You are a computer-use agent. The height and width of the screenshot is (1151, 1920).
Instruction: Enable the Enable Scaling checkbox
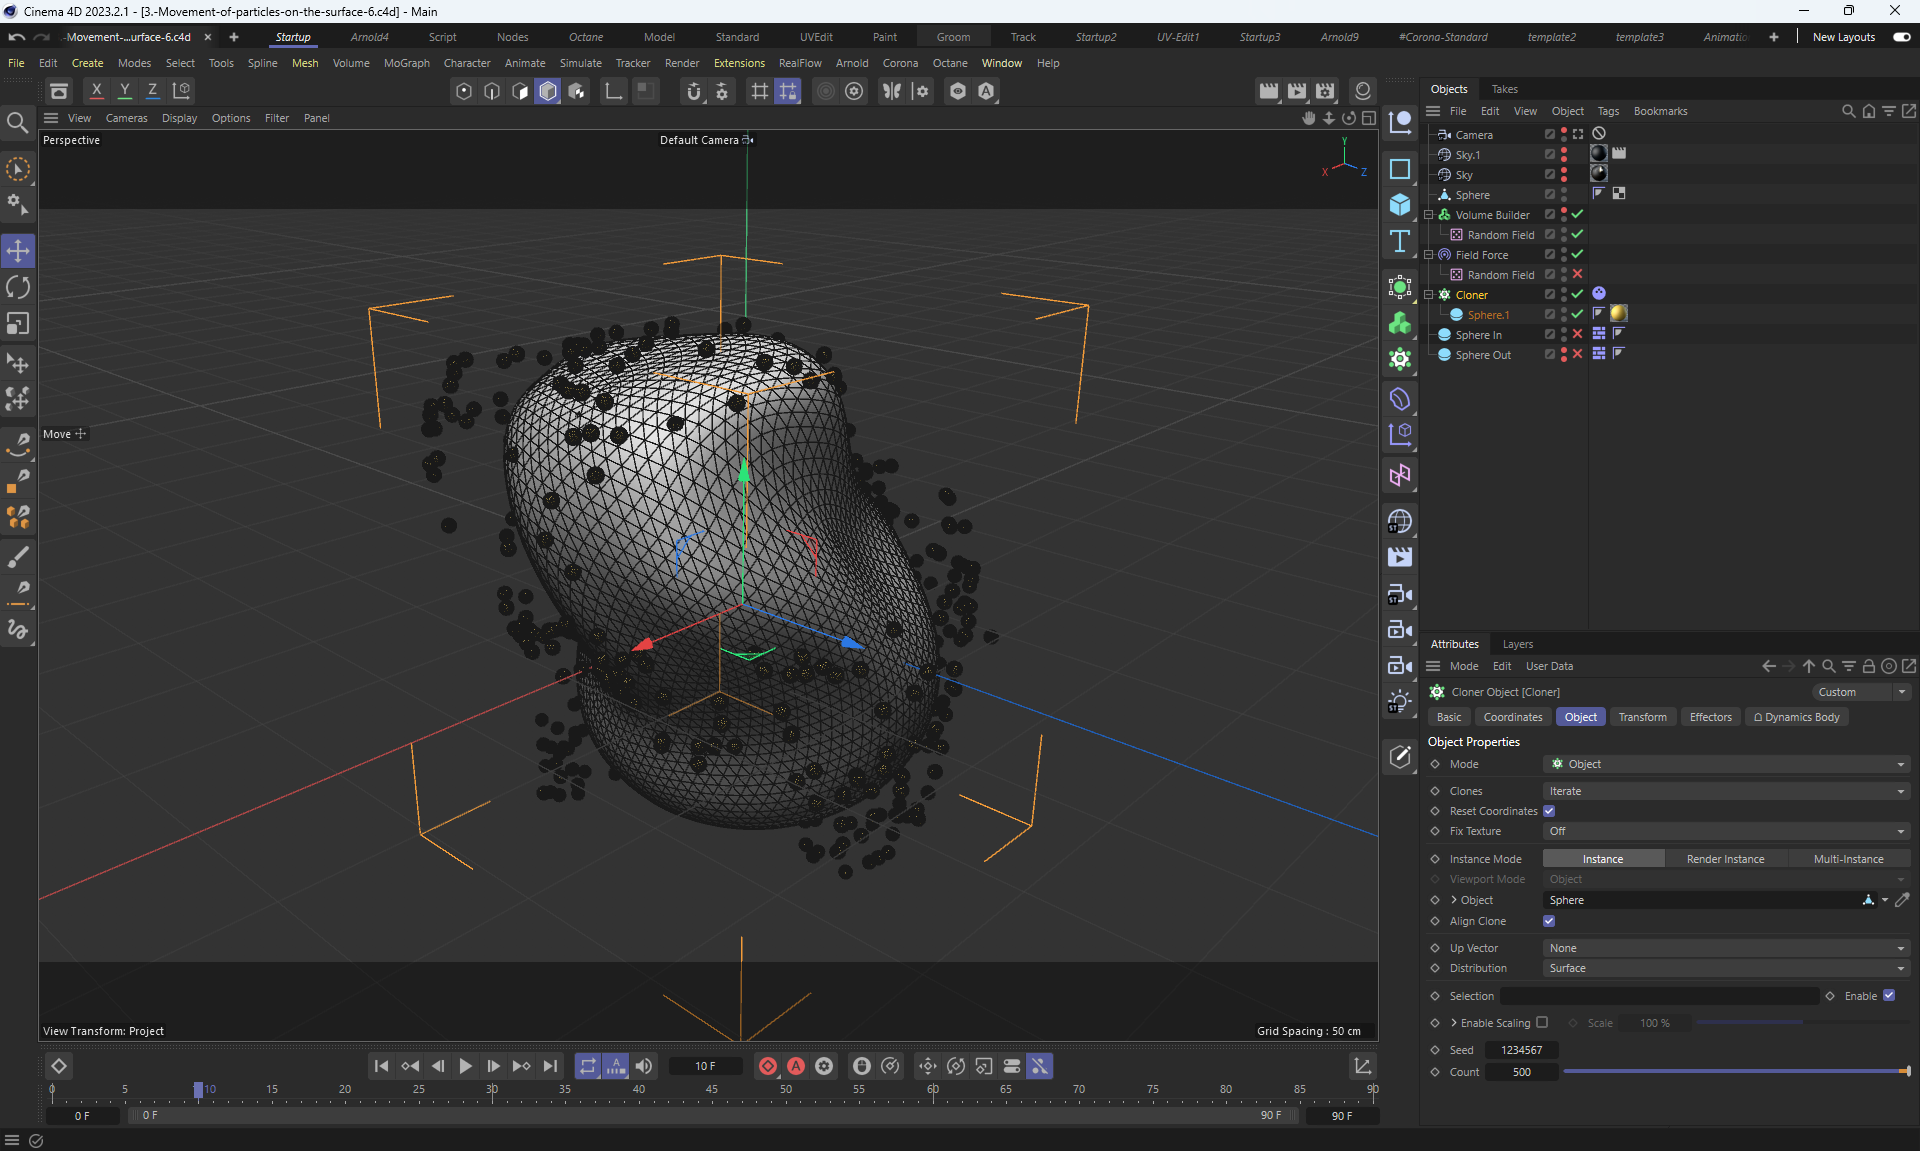coord(1542,1022)
